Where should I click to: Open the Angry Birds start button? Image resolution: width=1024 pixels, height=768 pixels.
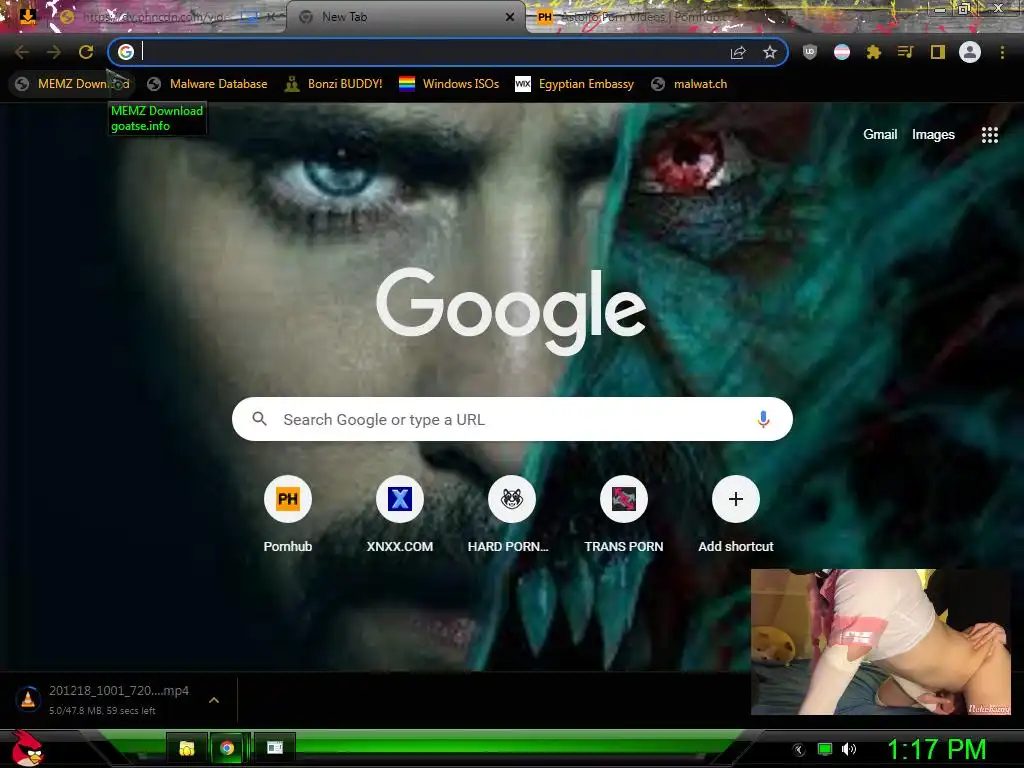(27, 748)
